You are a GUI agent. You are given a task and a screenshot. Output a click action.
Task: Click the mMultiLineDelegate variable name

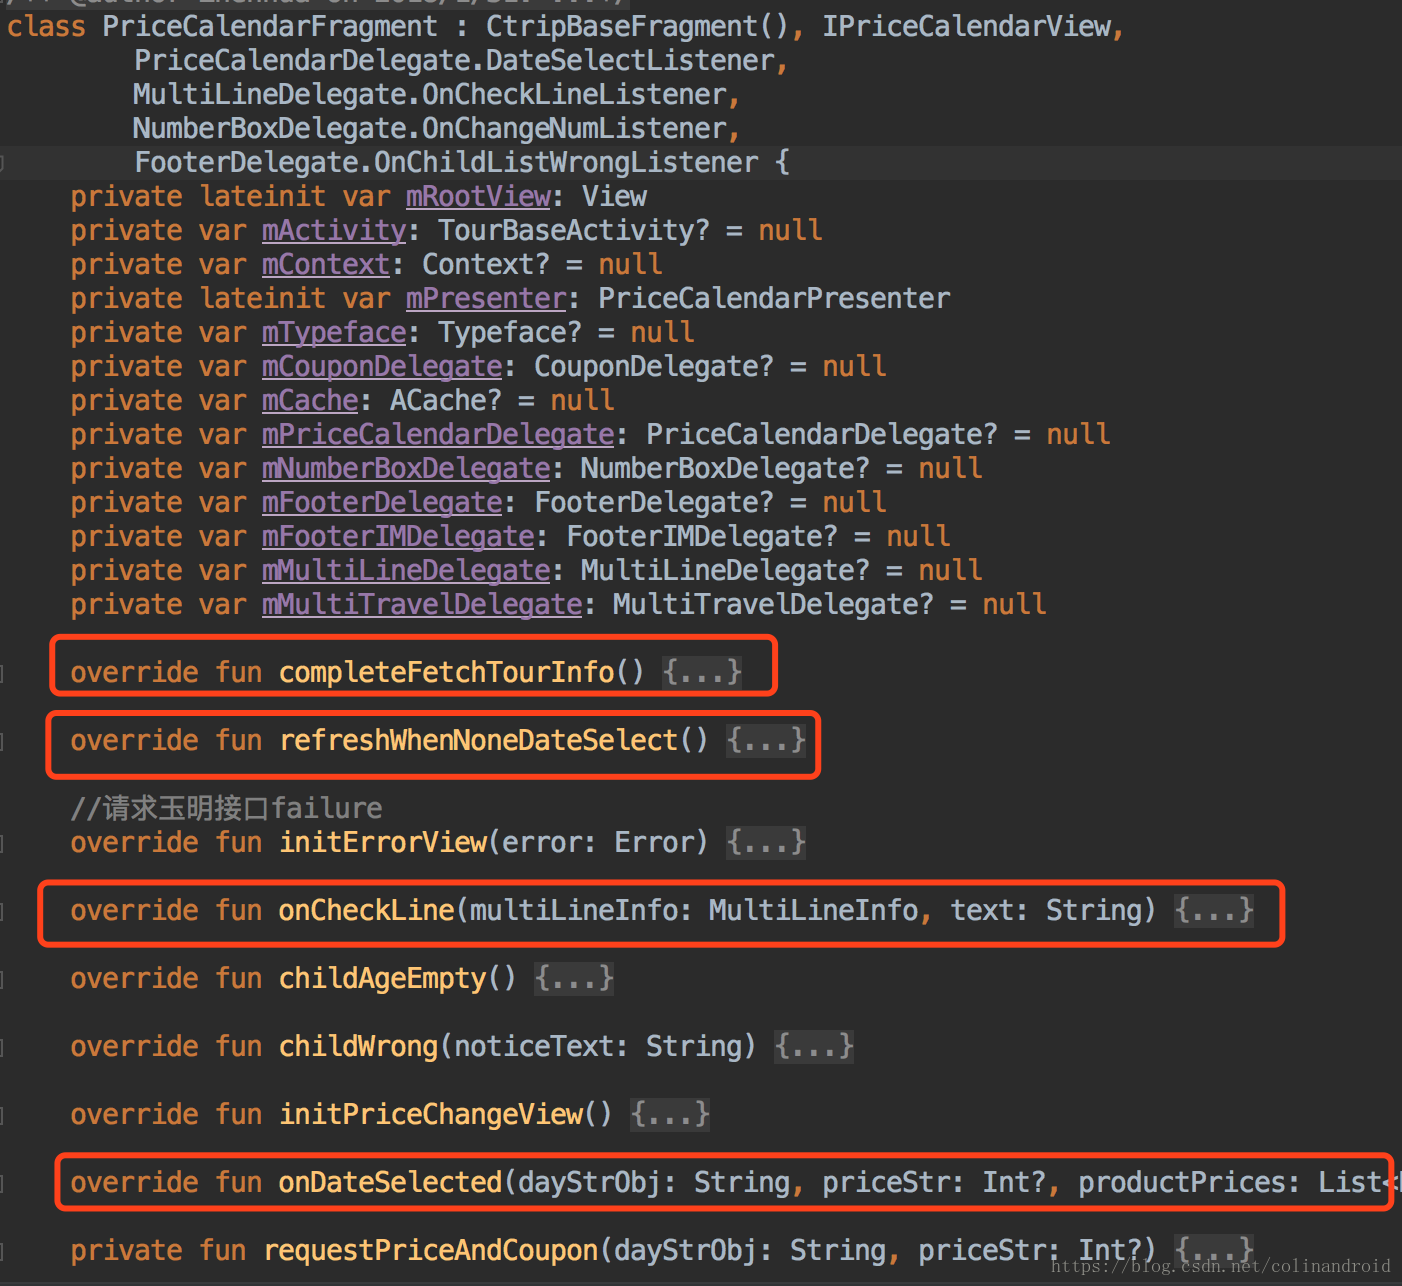click(406, 570)
